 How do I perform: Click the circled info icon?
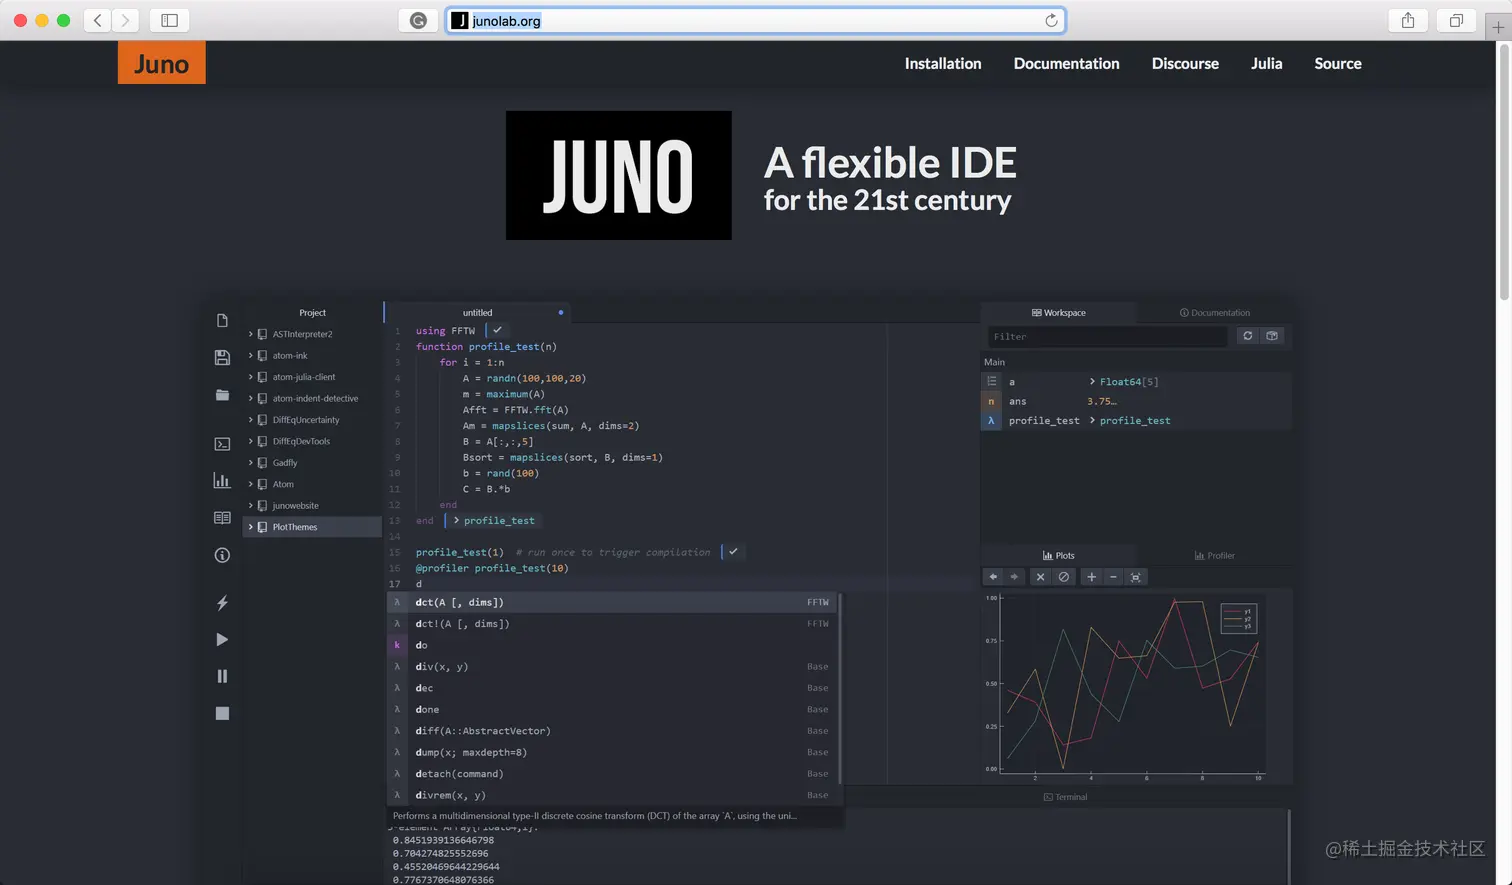point(222,555)
